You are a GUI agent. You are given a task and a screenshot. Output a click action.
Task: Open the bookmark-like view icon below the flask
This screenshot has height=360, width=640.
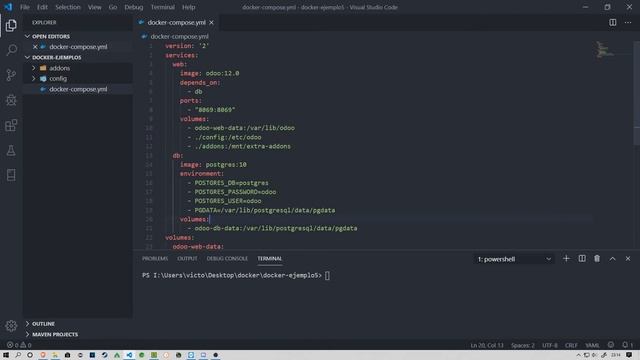pyautogui.click(x=11, y=175)
